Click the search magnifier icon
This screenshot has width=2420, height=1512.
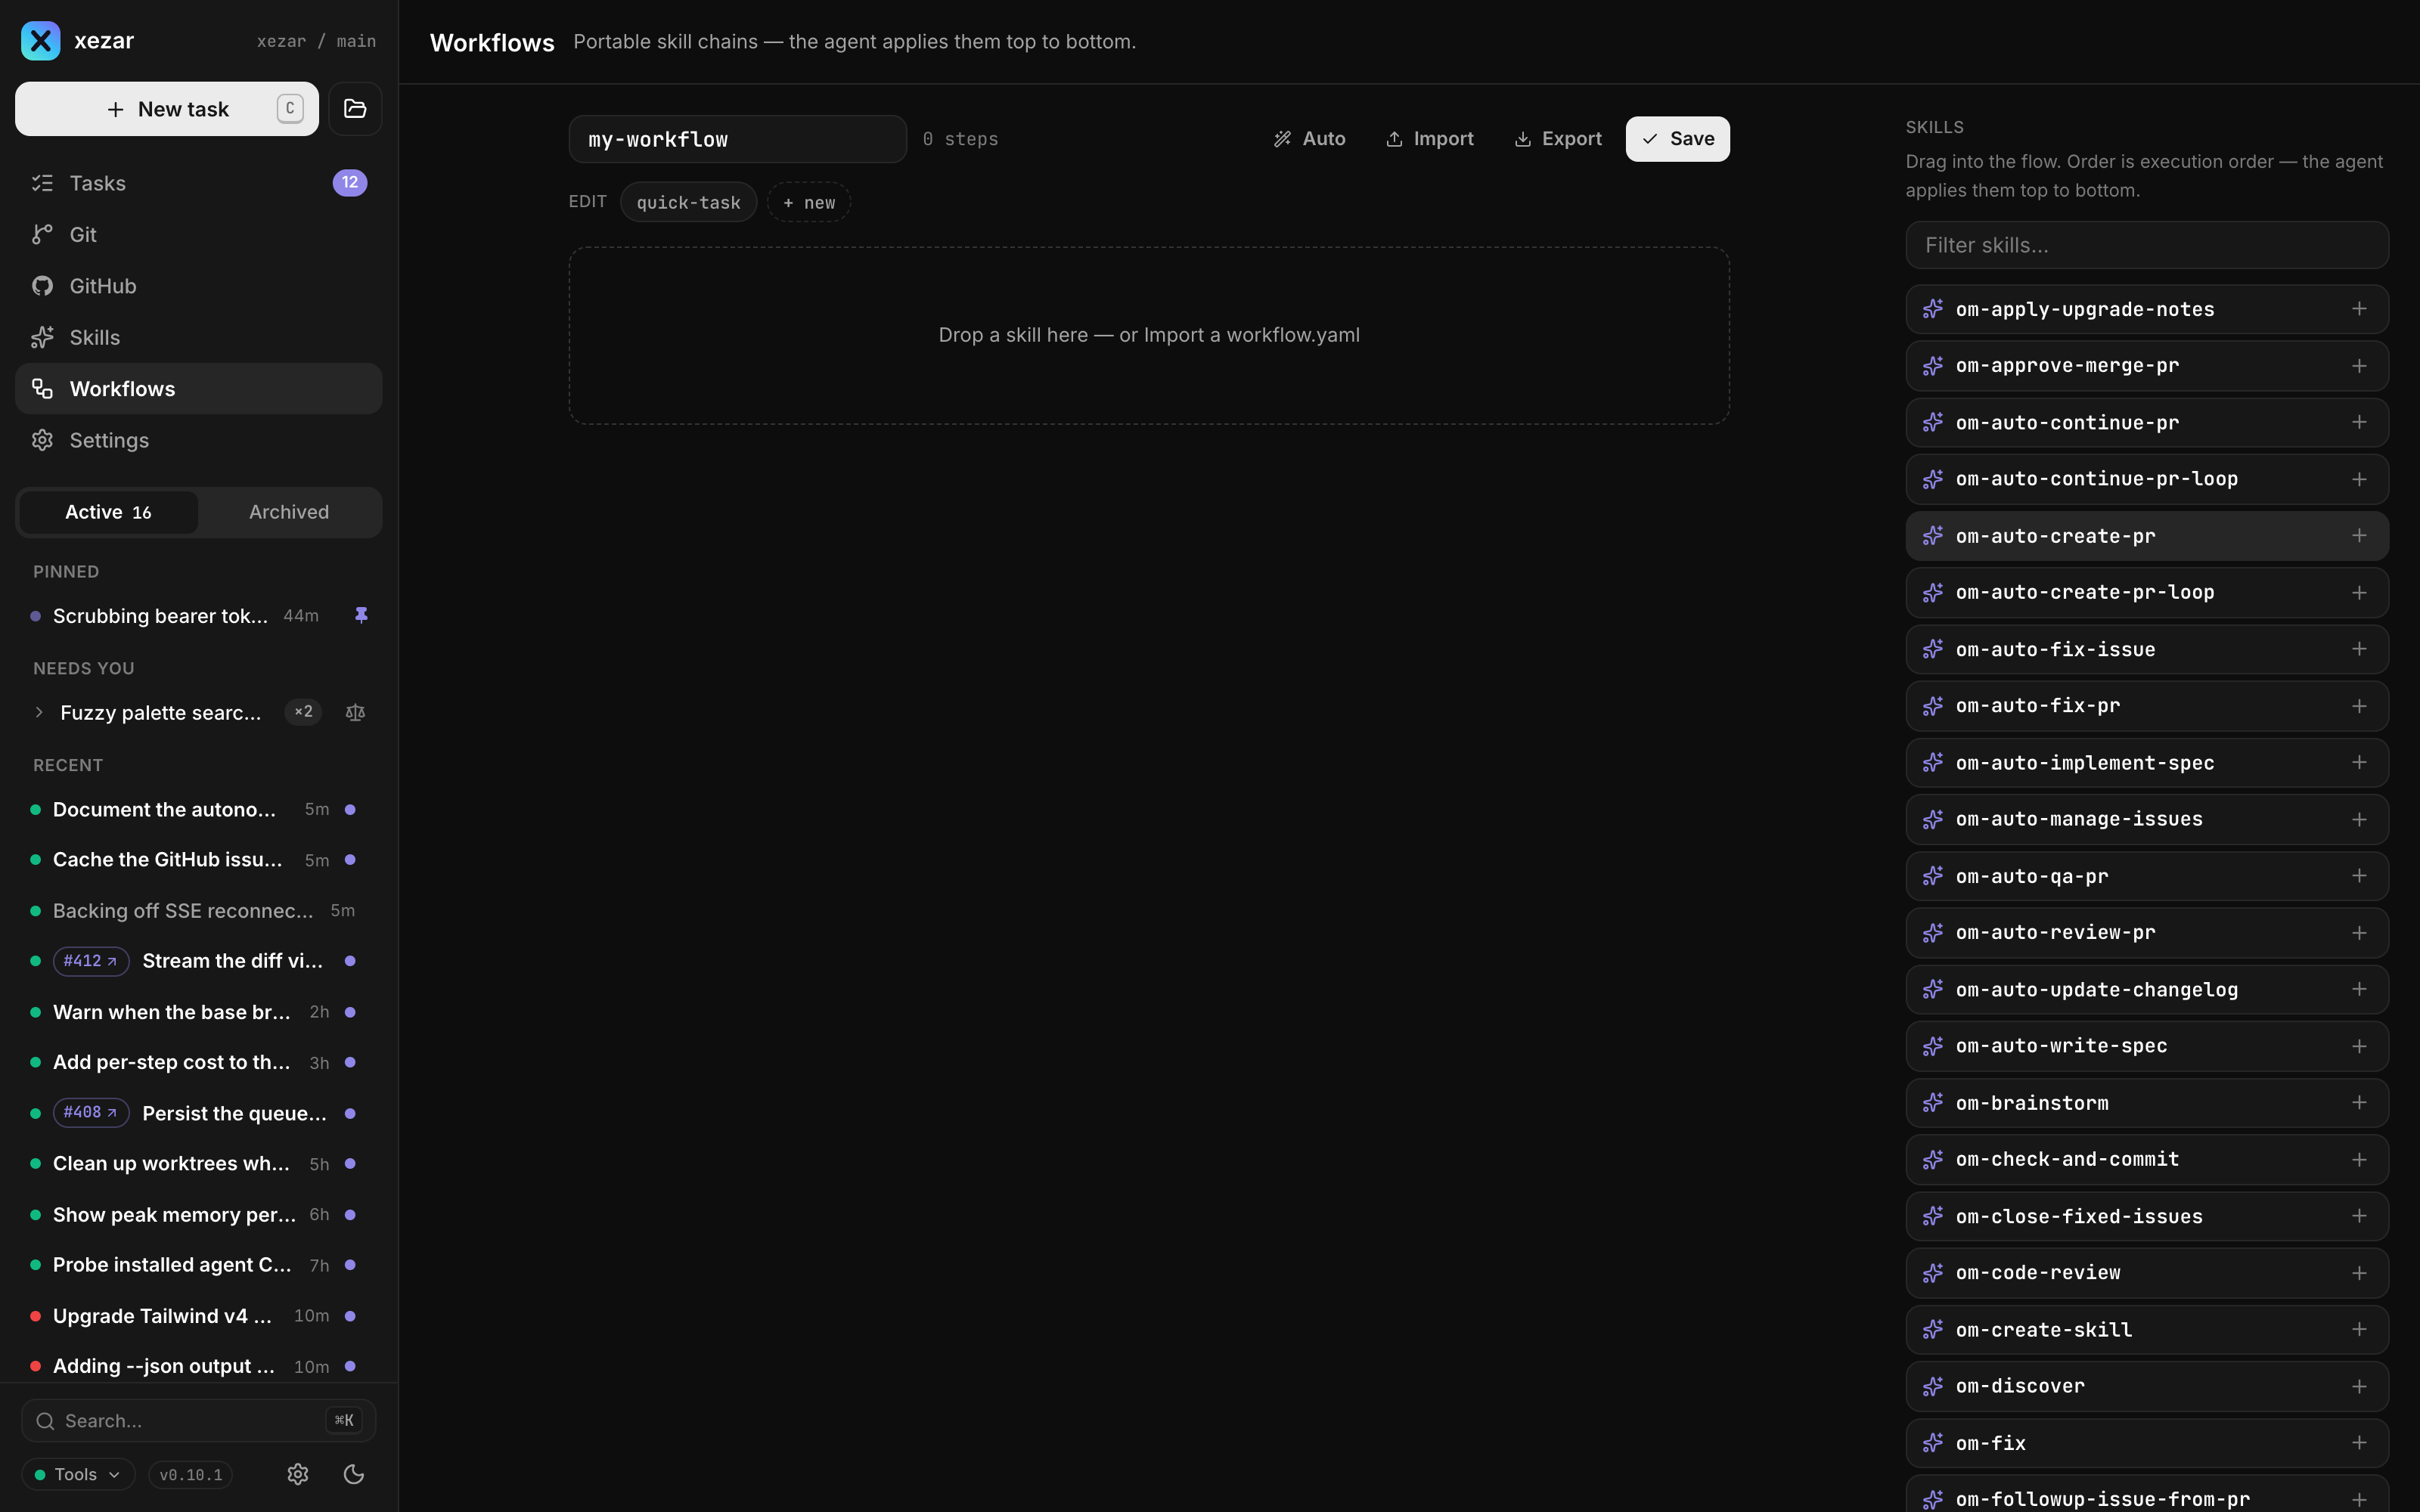coord(45,1421)
